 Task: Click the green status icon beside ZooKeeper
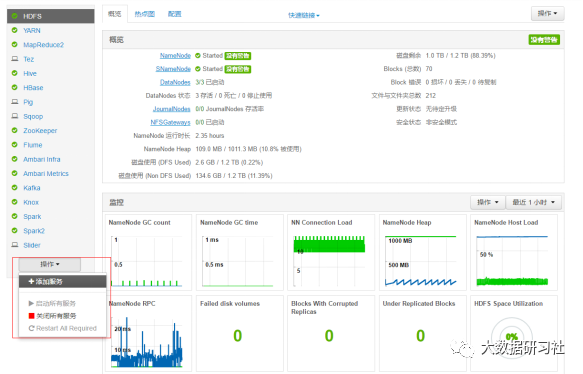pyautogui.click(x=15, y=130)
